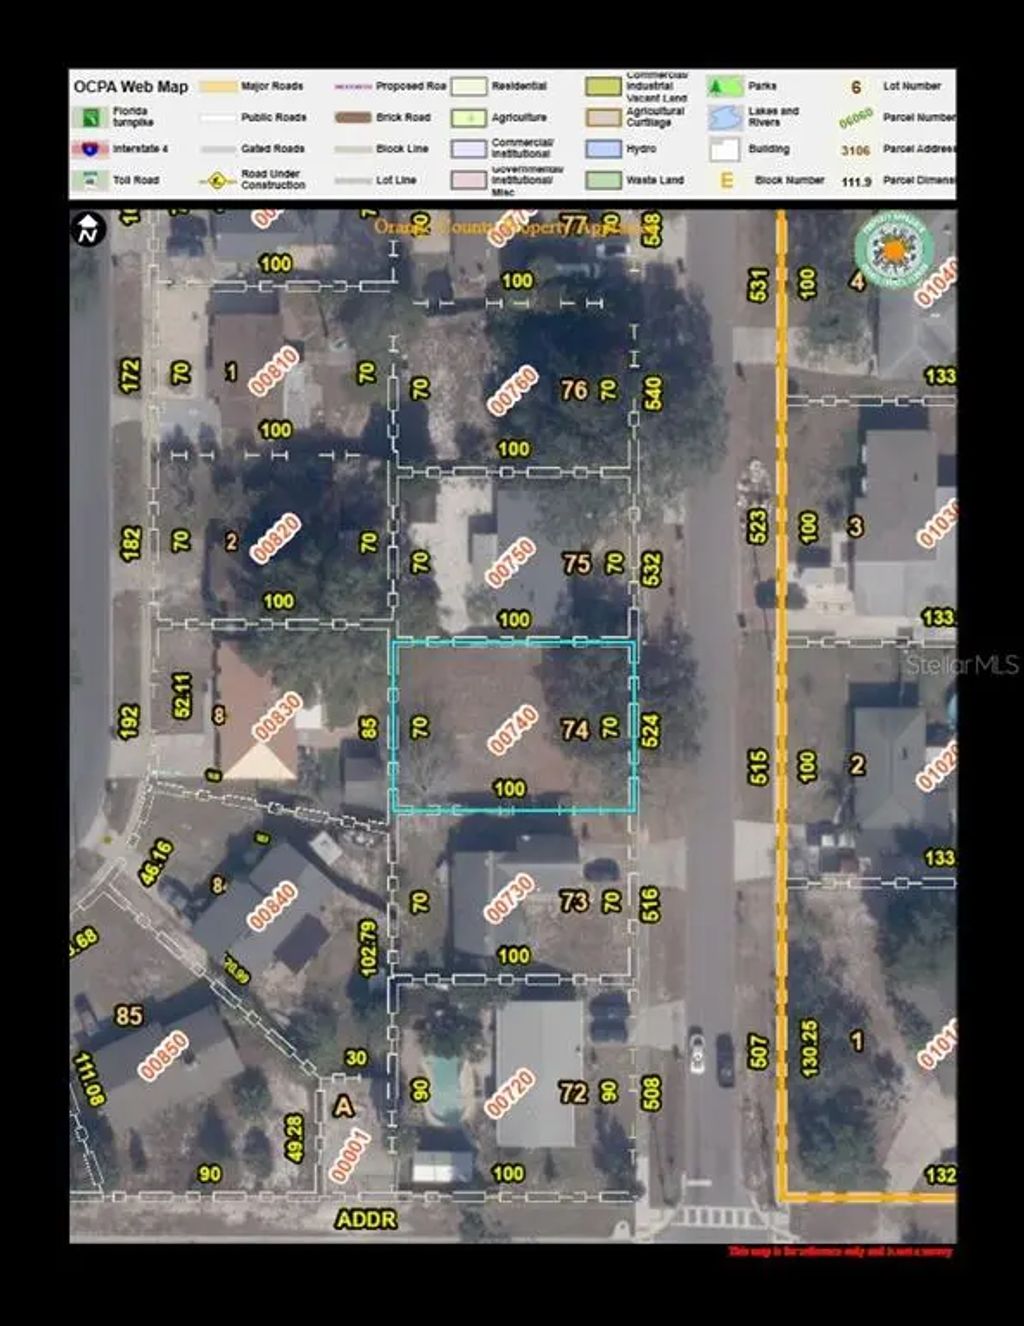Click the Commercial/Institutional legend swatch

pos(469,149)
